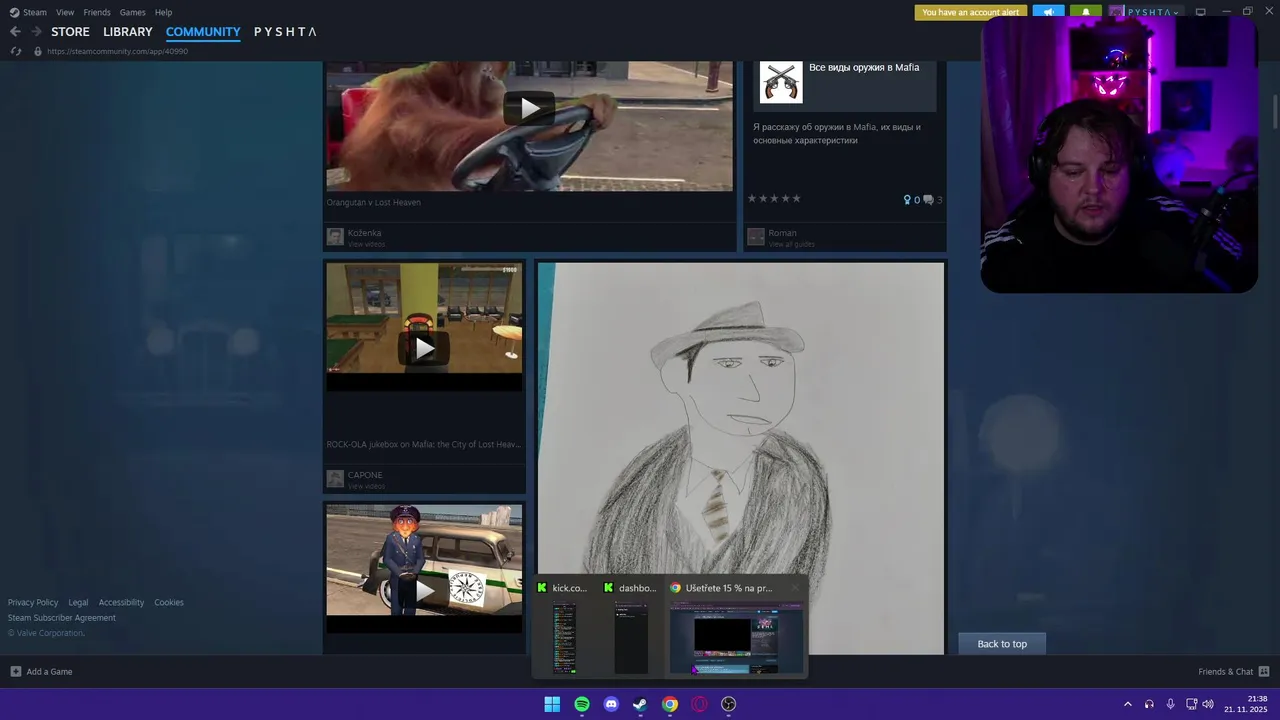The height and width of the screenshot is (720, 1280).
Task: Open the clock and date 21:38
Action: 1246,704
